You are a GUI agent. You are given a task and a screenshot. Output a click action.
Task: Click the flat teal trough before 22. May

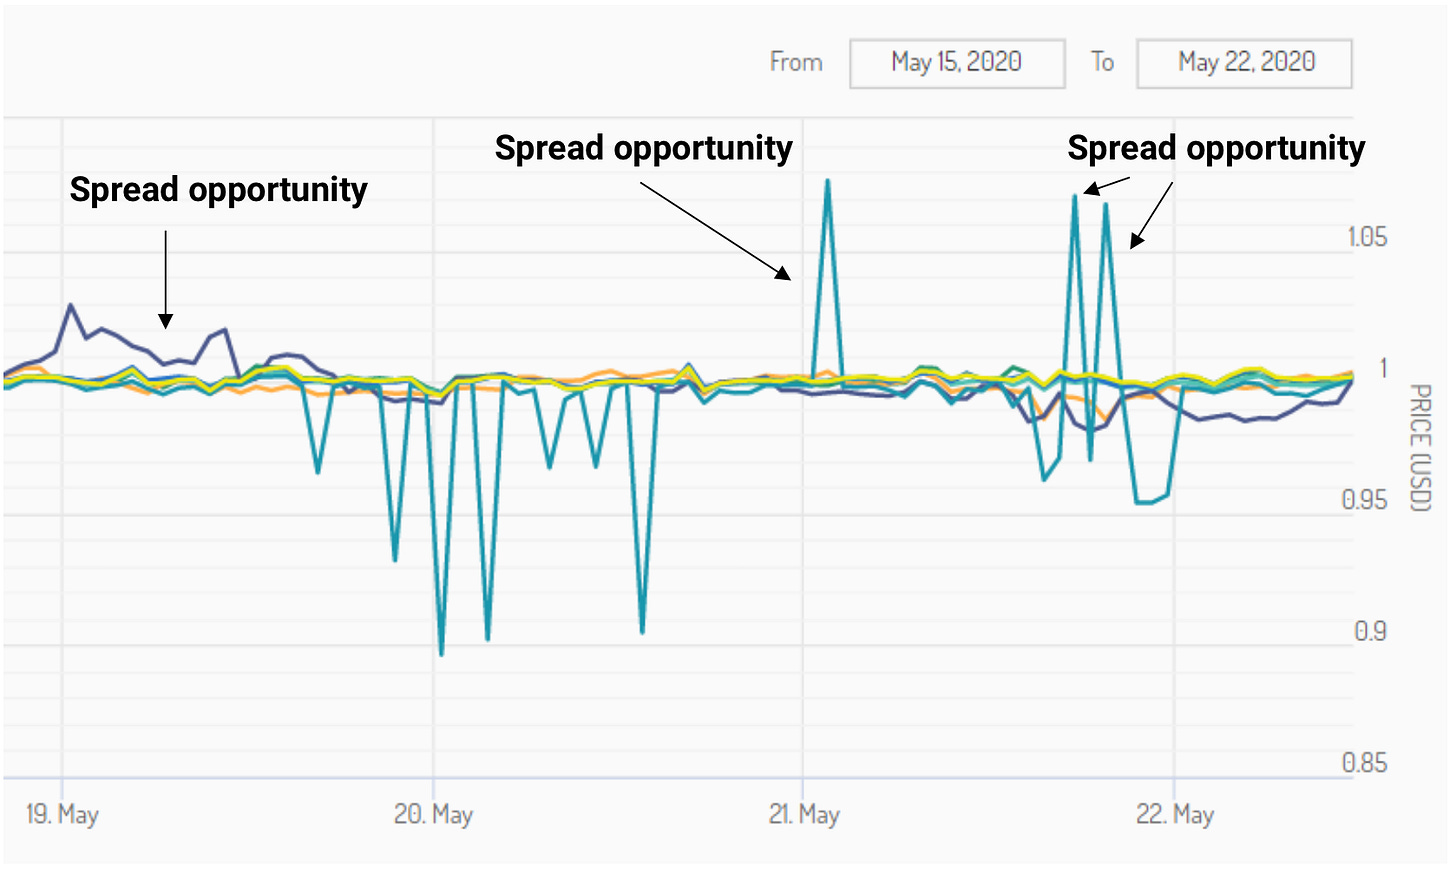pos(1146,502)
